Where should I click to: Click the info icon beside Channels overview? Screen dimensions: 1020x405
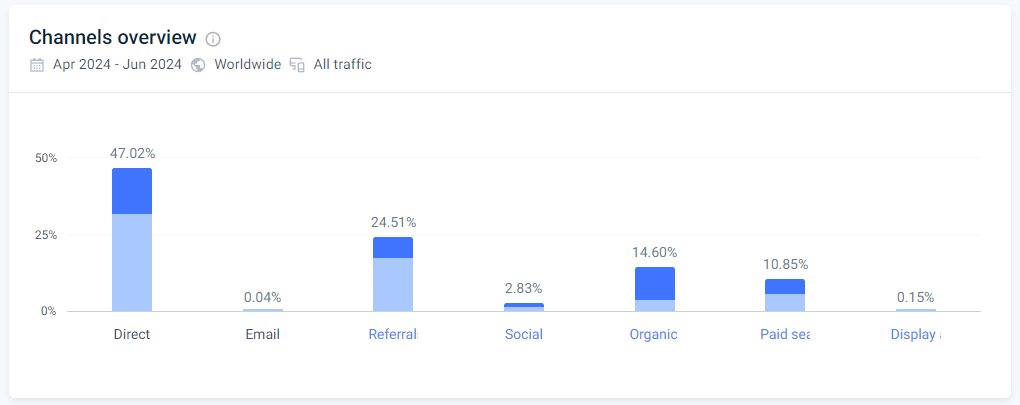213,39
